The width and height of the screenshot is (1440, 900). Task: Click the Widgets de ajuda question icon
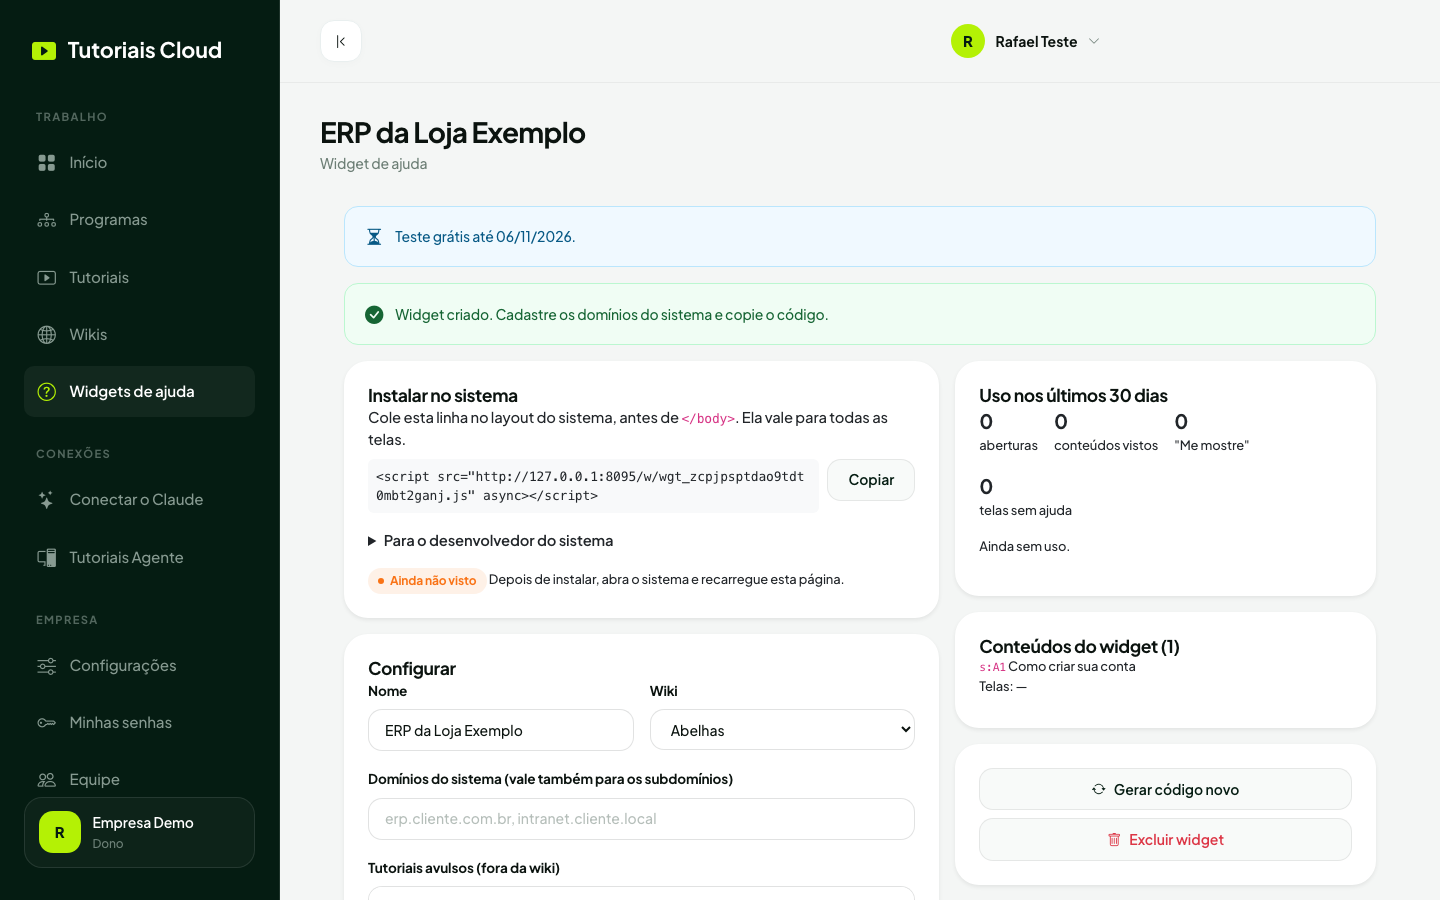(47, 392)
